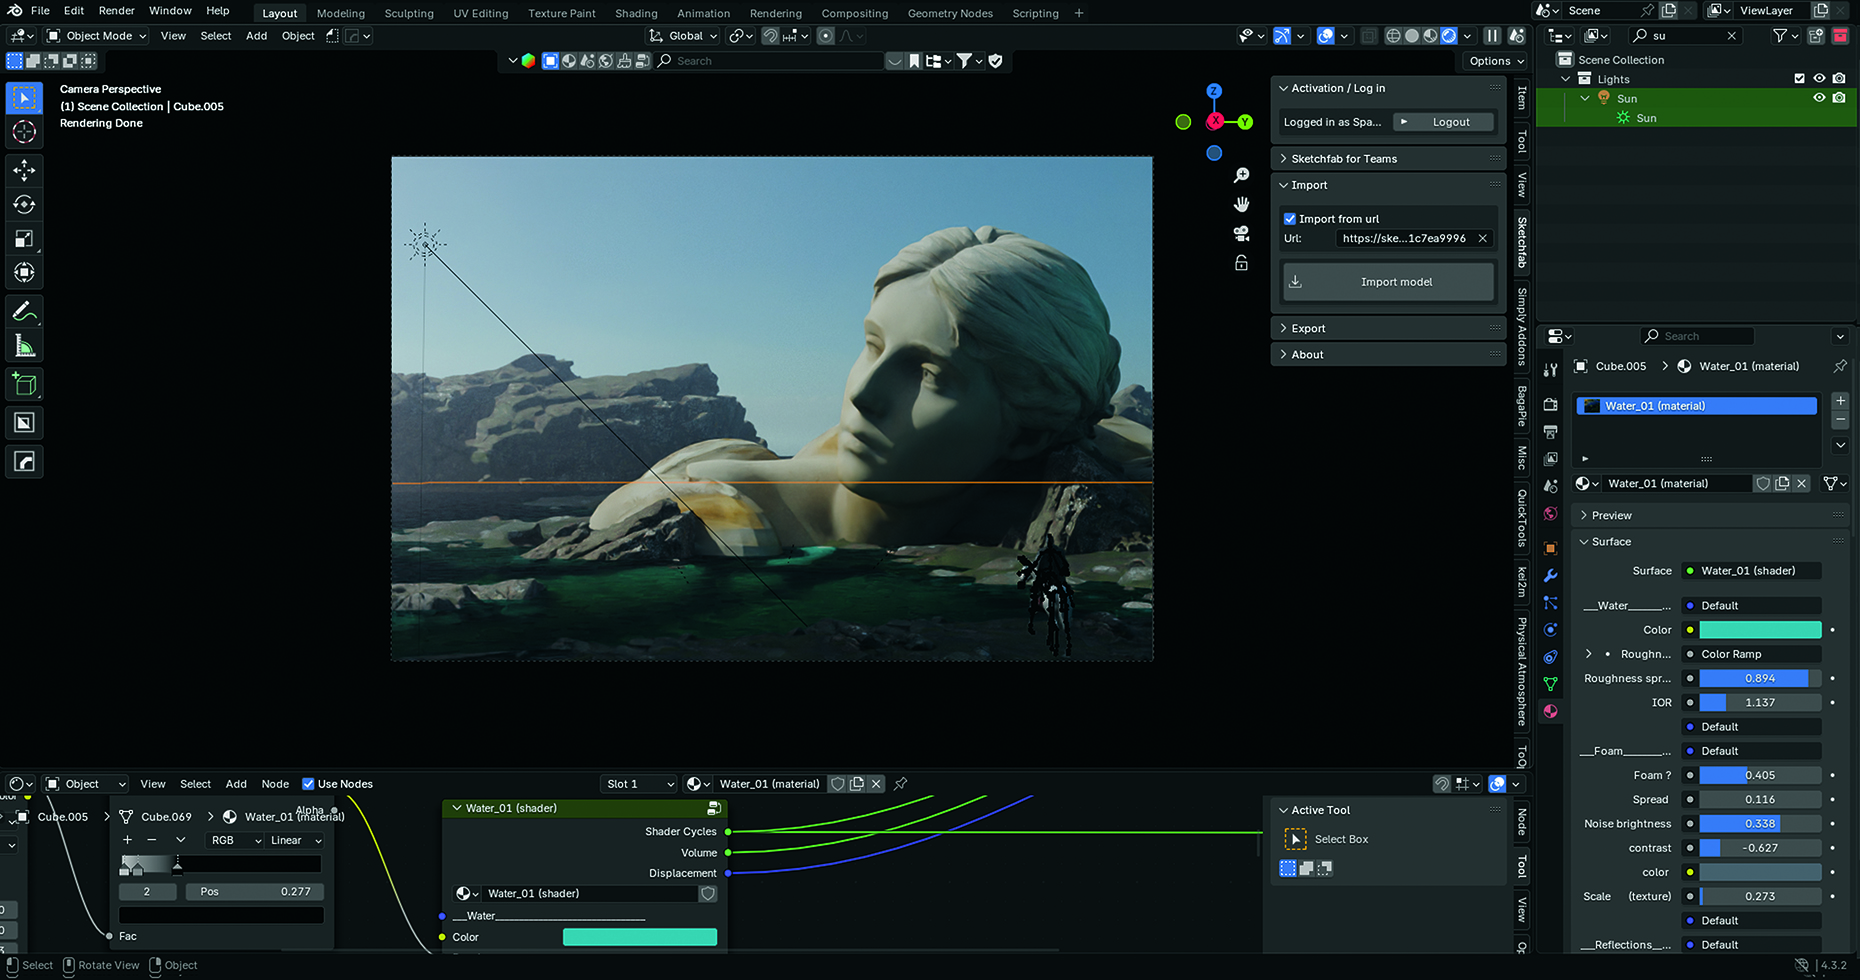
Task: Uncheck Import from url in the Sketchfab panel
Action: pyautogui.click(x=1290, y=218)
